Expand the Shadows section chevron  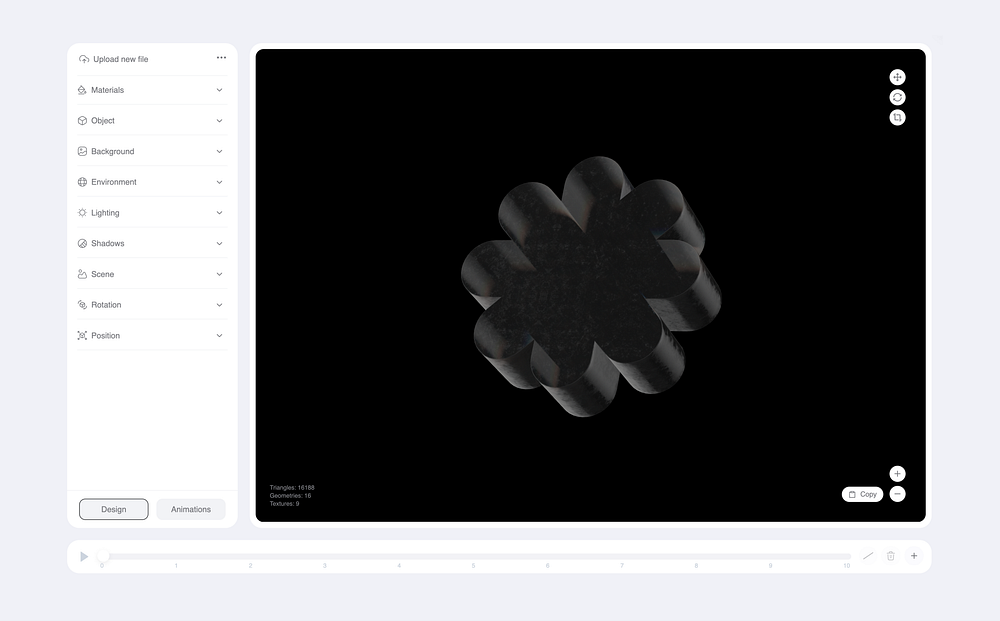coord(219,244)
